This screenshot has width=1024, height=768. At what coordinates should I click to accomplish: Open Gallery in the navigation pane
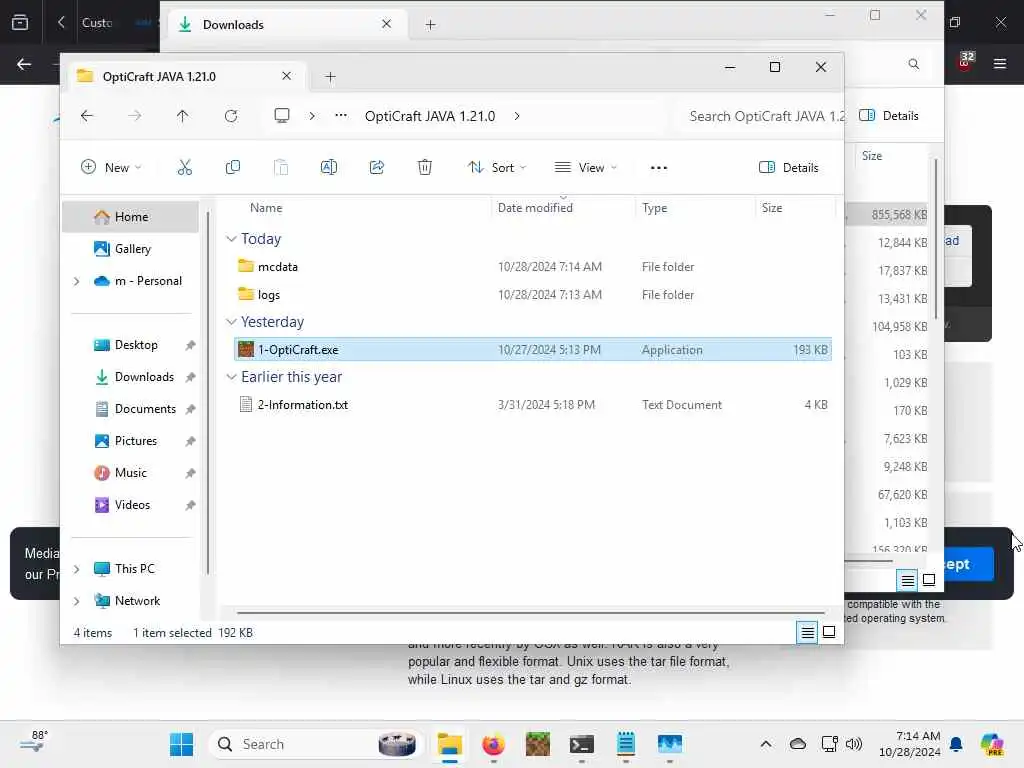click(131, 249)
